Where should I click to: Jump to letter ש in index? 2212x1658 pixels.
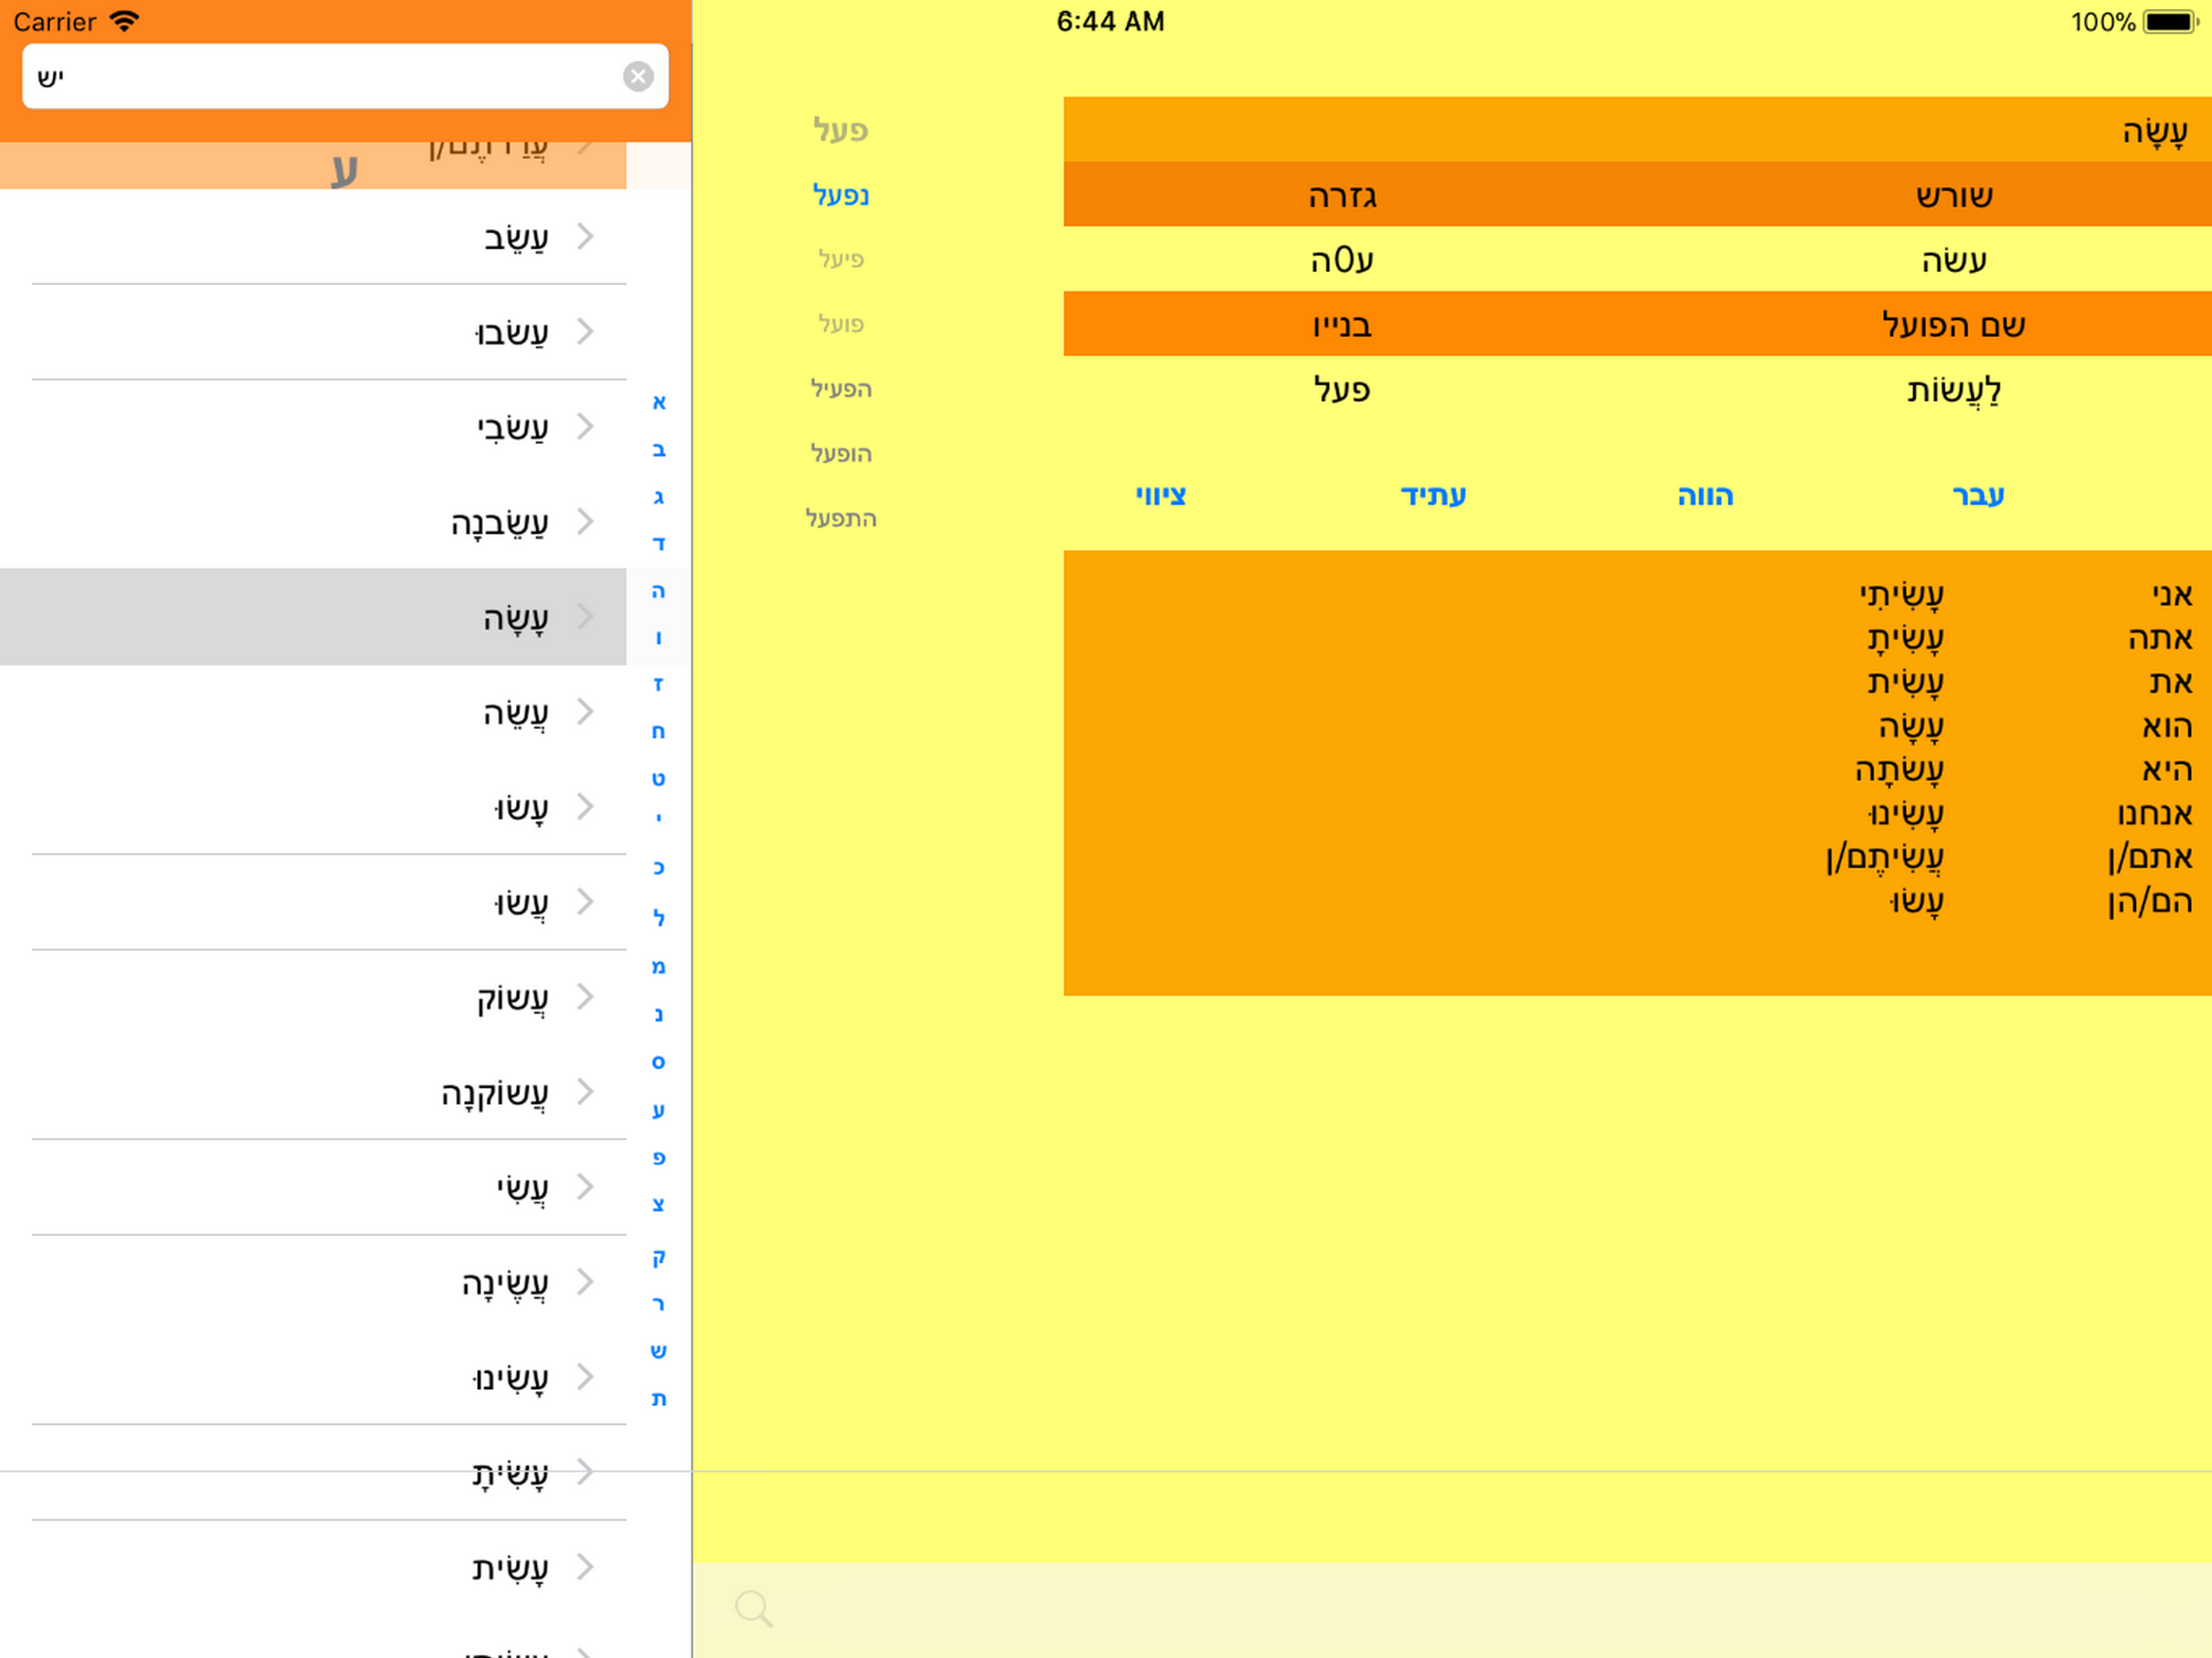[658, 1351]
